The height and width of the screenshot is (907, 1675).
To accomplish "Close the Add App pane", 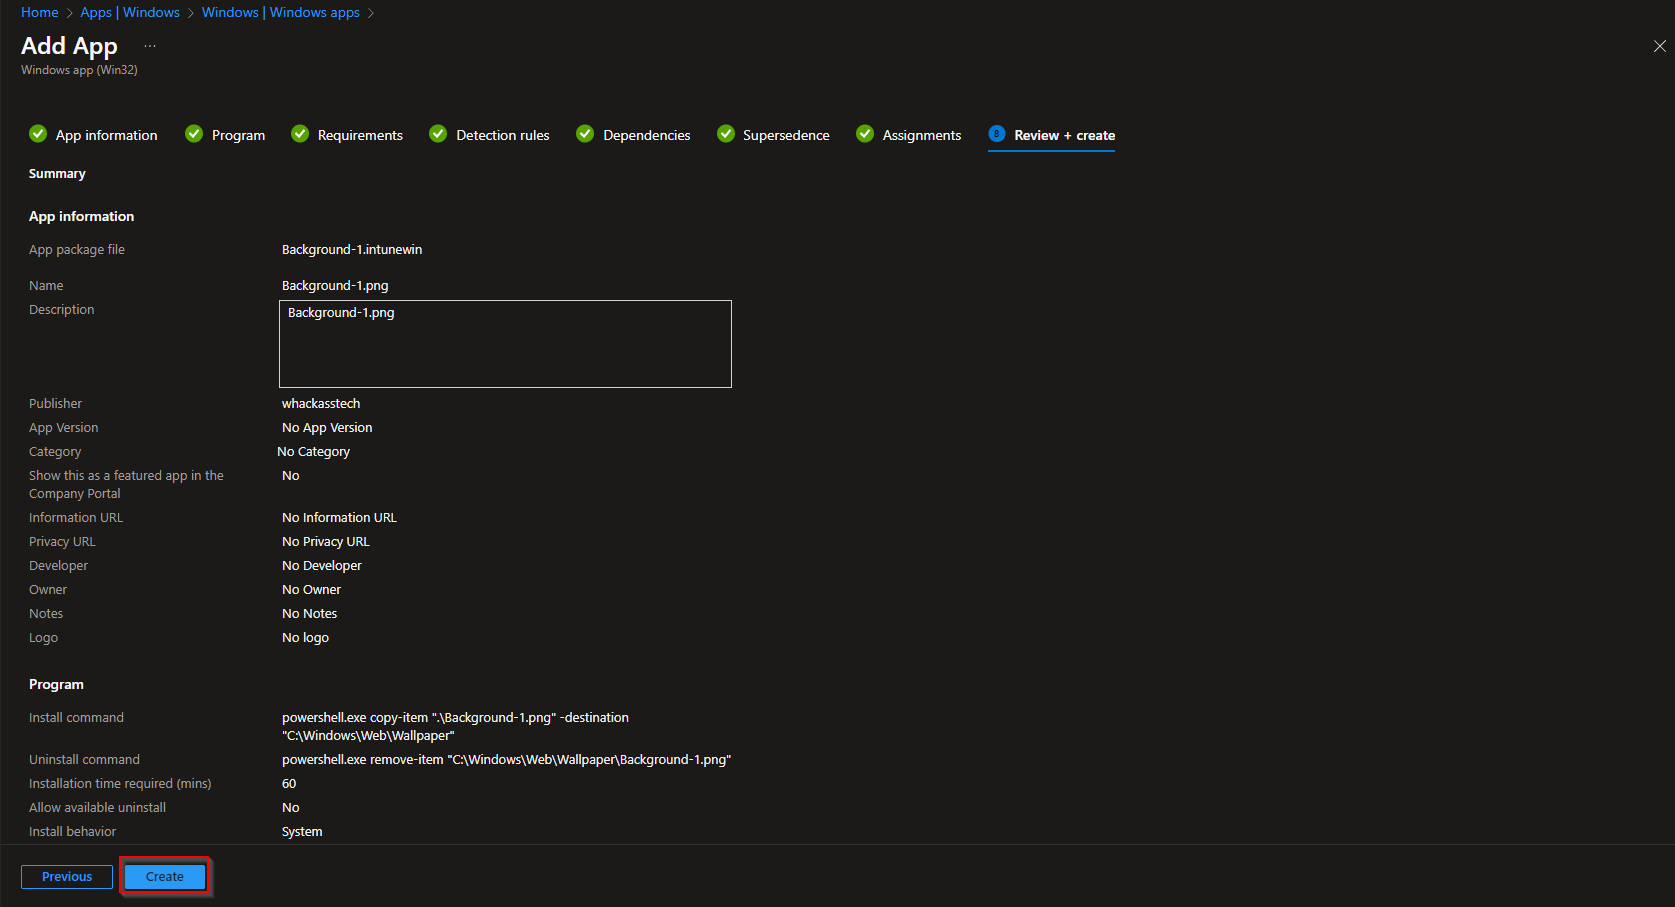I will (1660, 45).
